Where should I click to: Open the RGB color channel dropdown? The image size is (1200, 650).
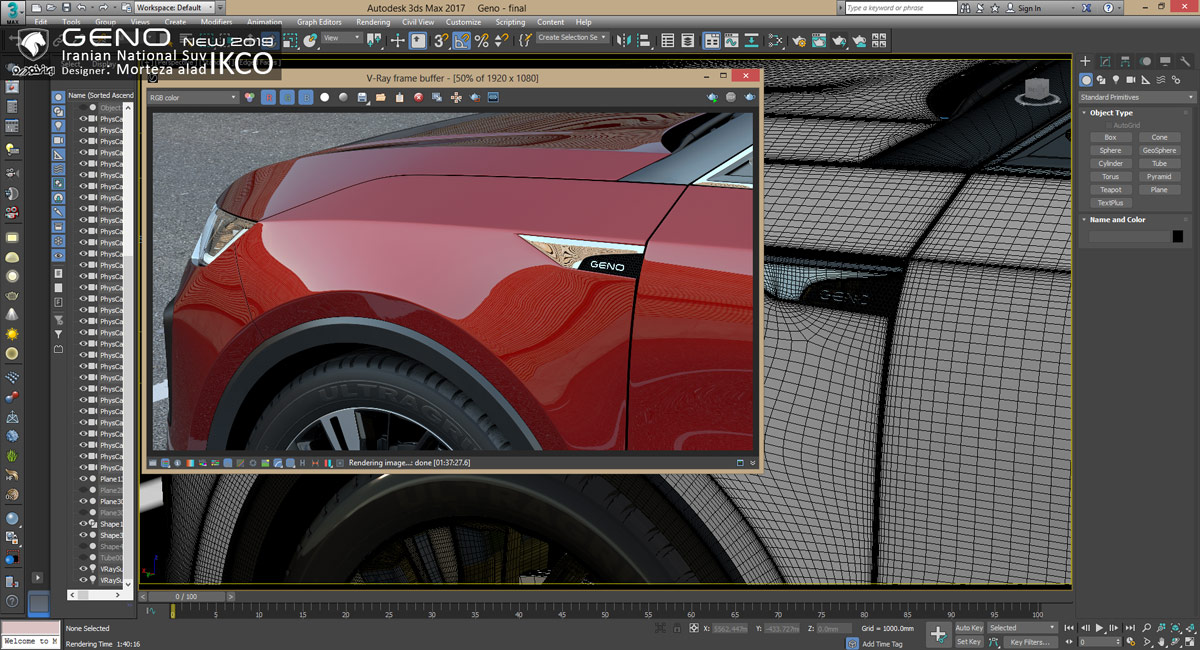coord(193,98)
